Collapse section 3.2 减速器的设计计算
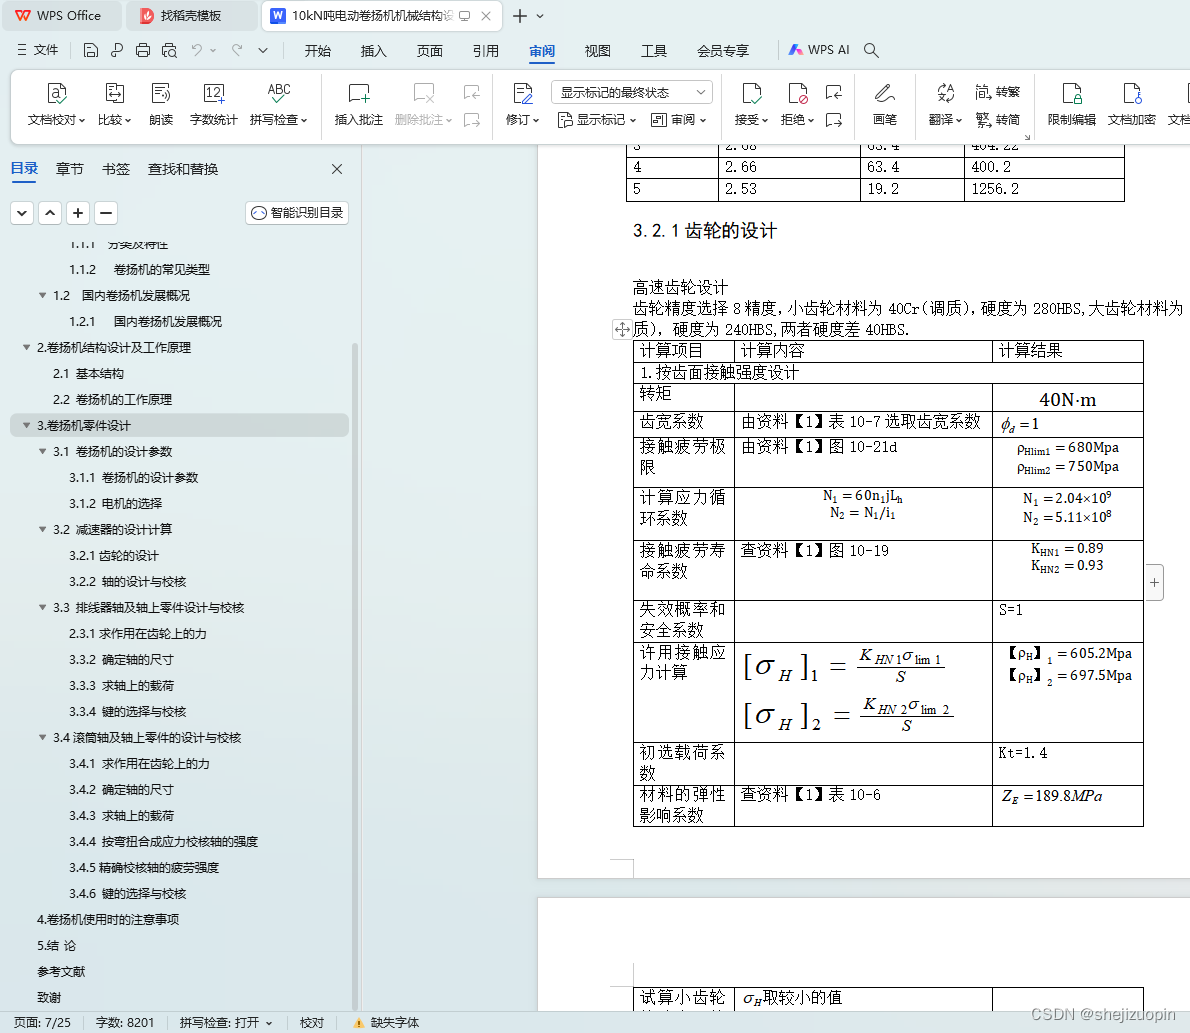 [42, 529]
